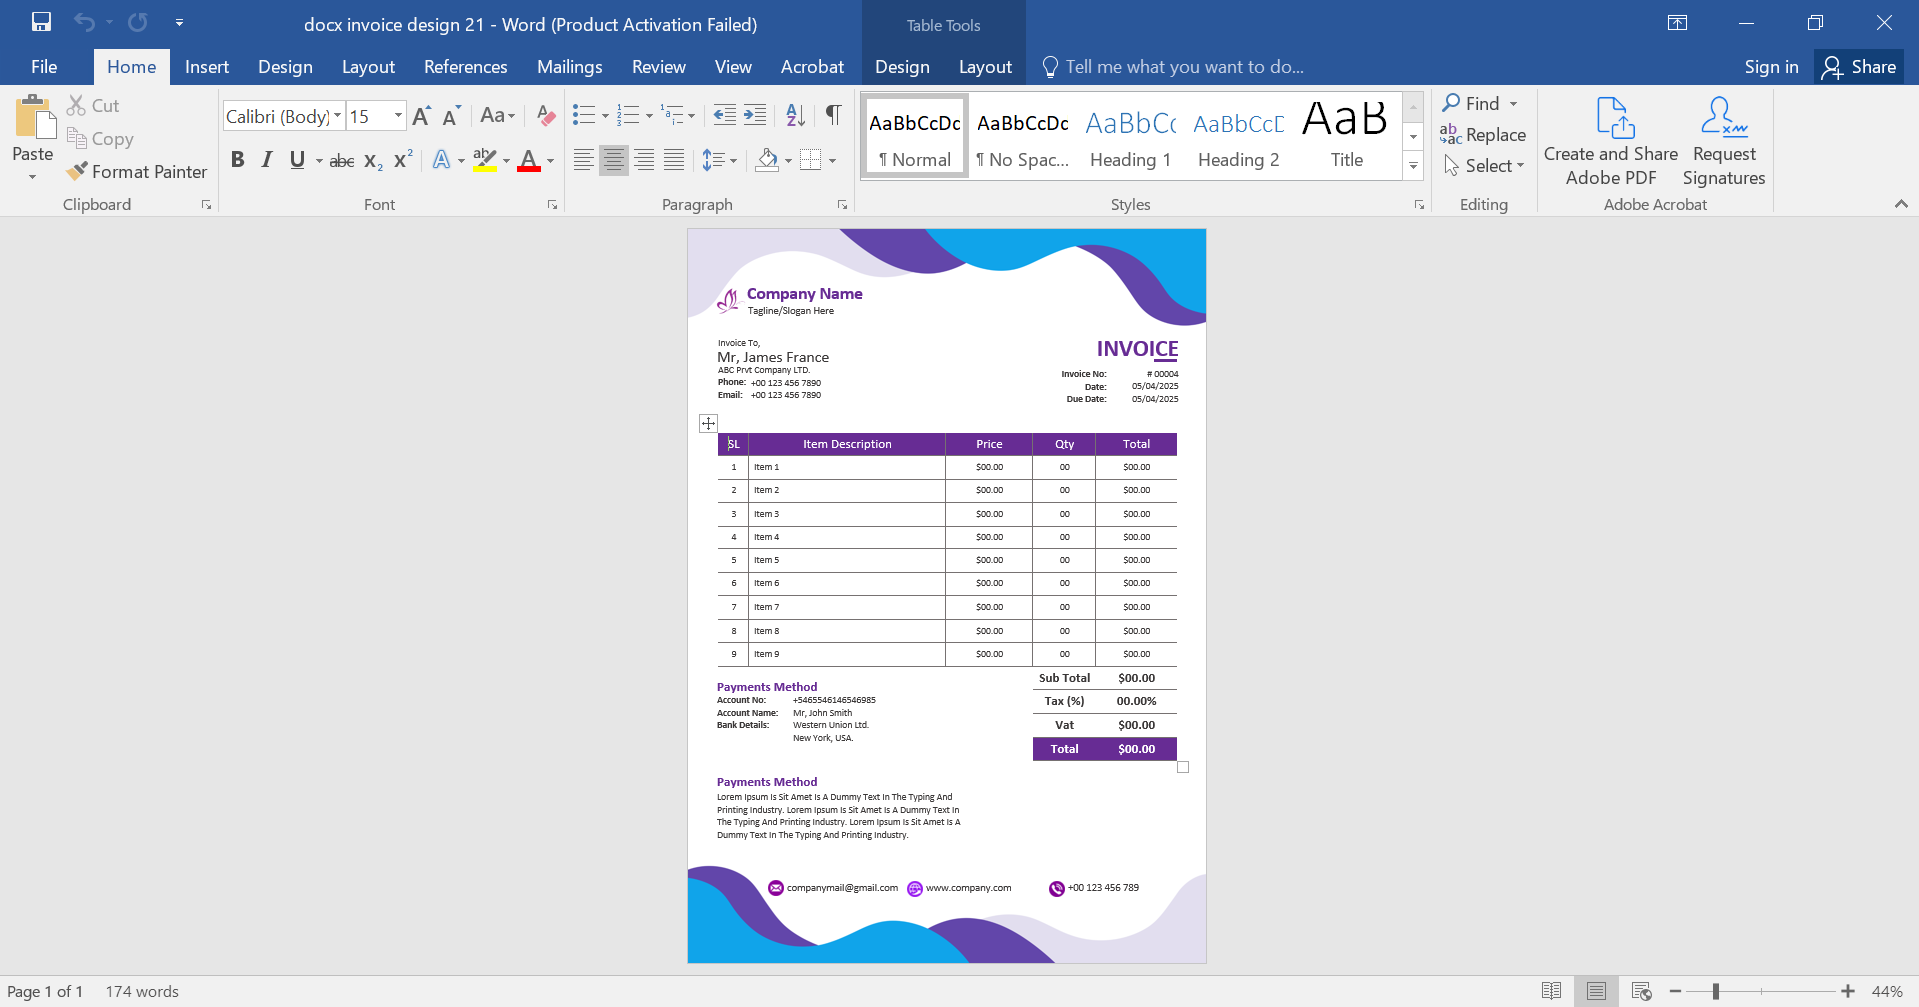Select the table move handle above the invoice table
This screenshot has width=1919, height=1007.
coord(708,423)
